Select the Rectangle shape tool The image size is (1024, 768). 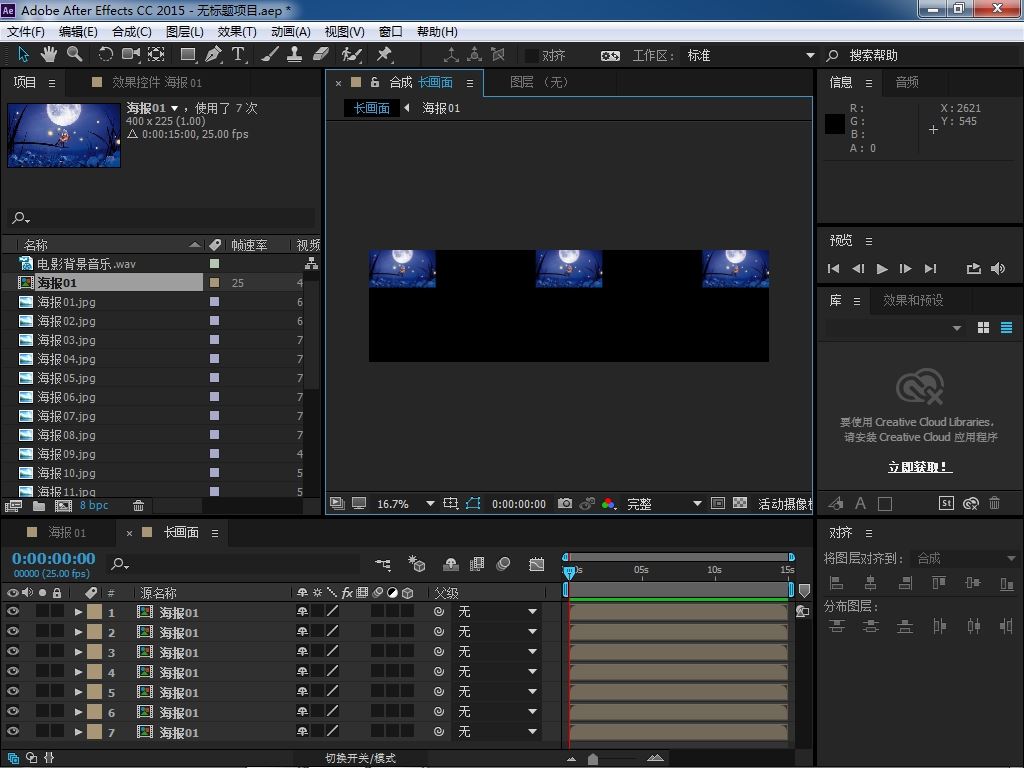188,55
